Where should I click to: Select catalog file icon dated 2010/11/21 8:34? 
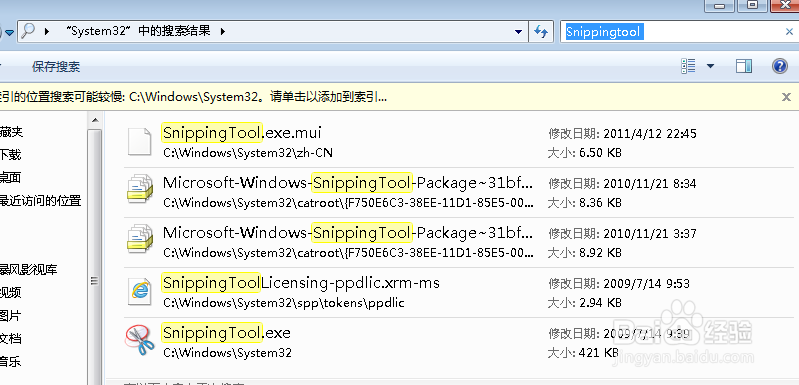click(x=140, y=189)
